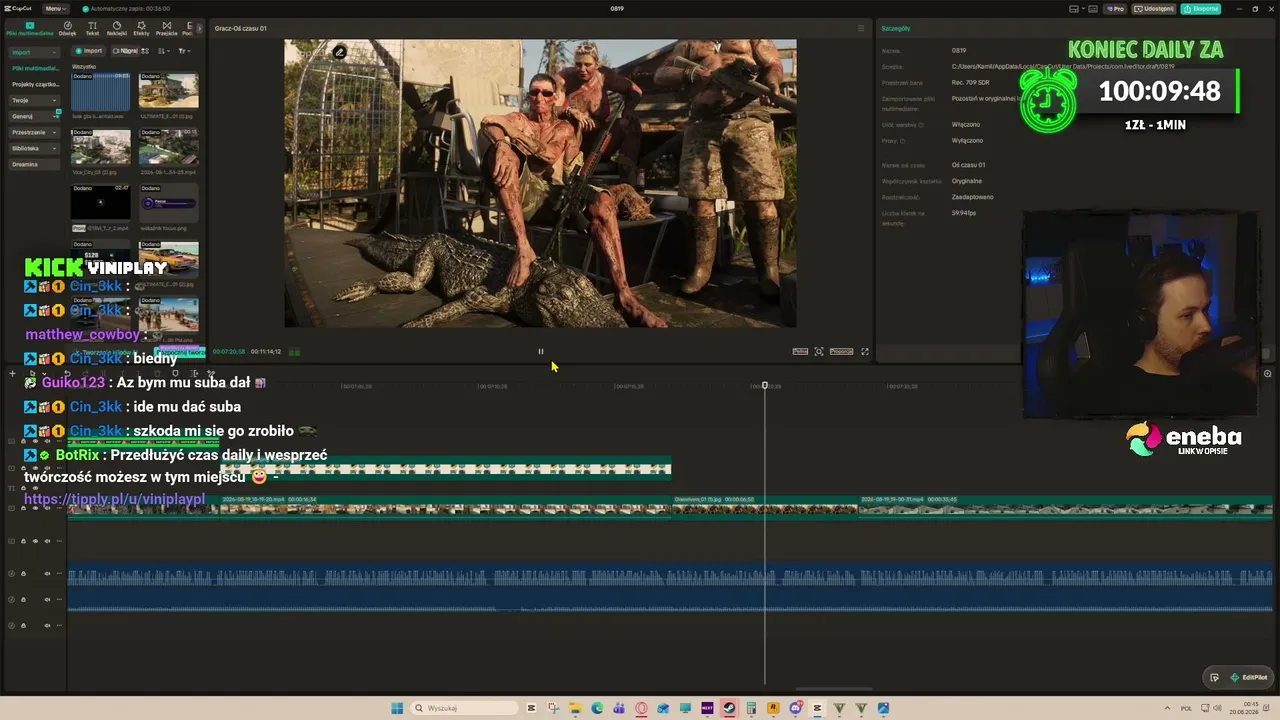1280x720 pixels.
Task: Click the preview zoom-to-fit icon
Action: coord(819,351)
